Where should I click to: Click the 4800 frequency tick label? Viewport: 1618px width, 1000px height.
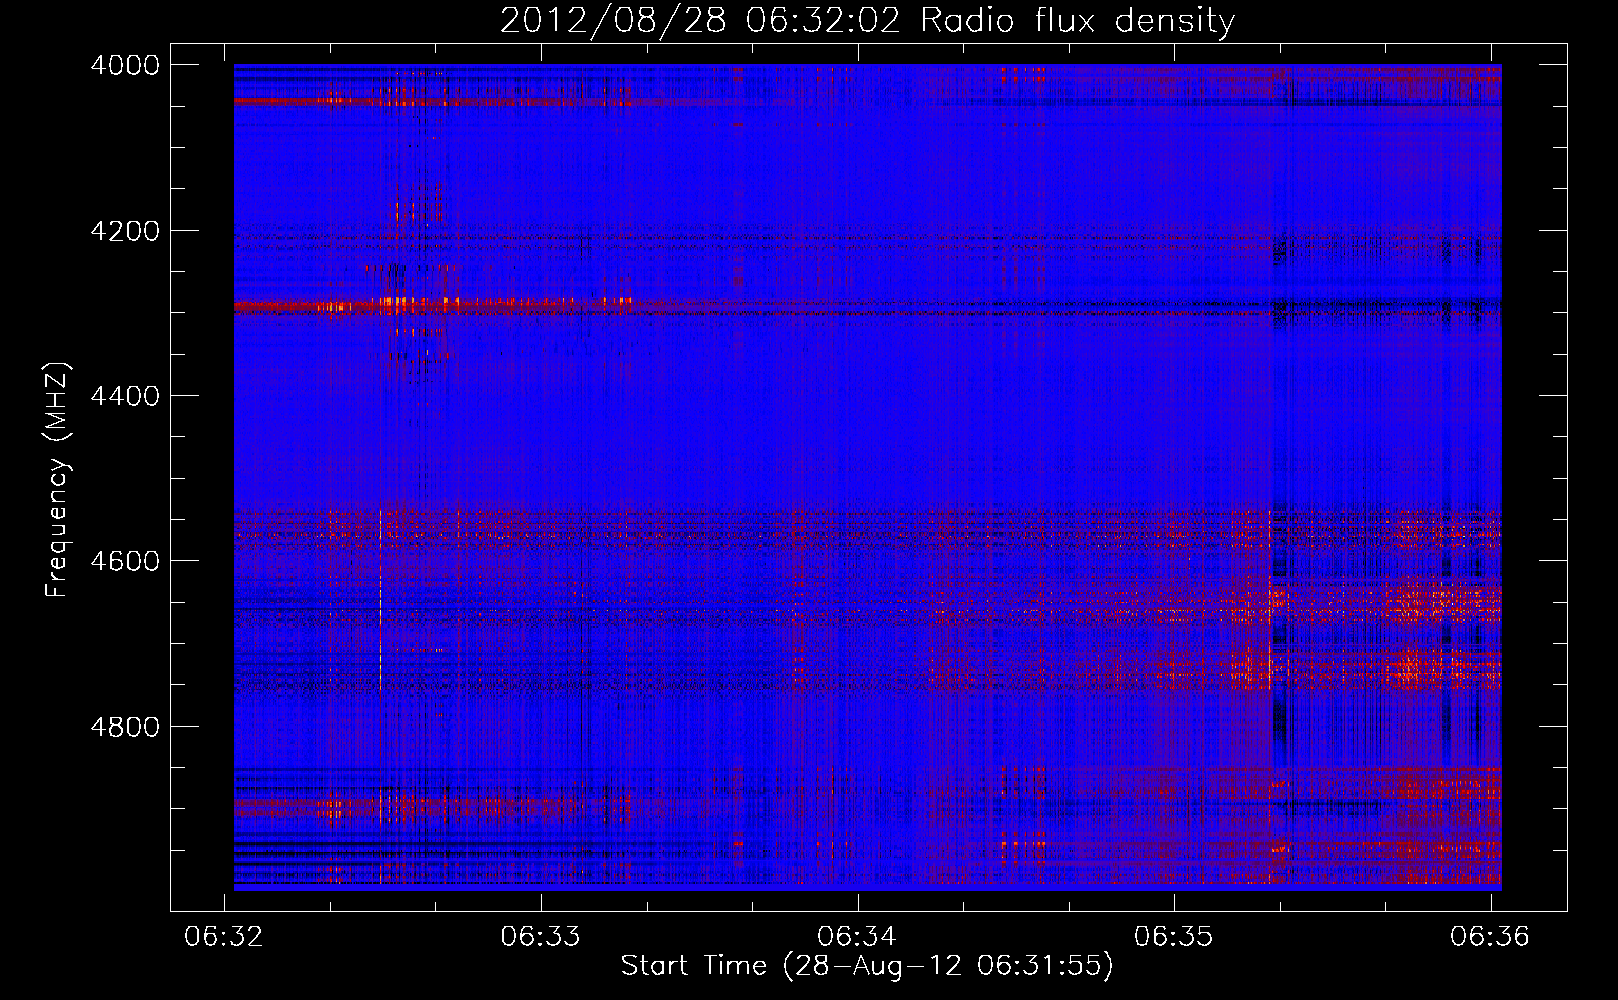pyautogui.click(x=125, y=727)
